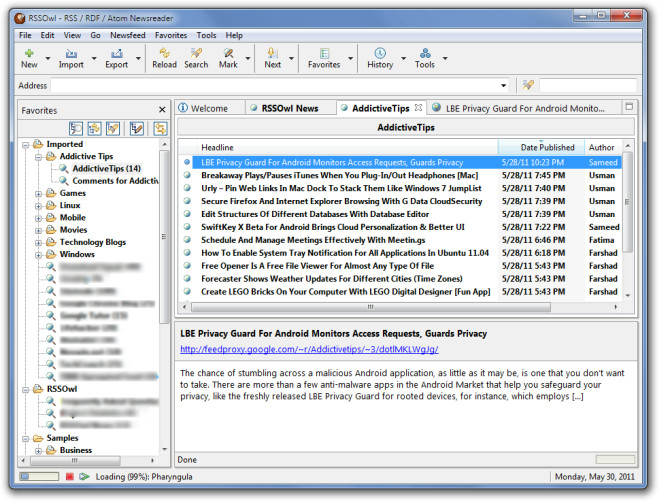
Task: Collapse the Imported folder
Action: (26, 145)
